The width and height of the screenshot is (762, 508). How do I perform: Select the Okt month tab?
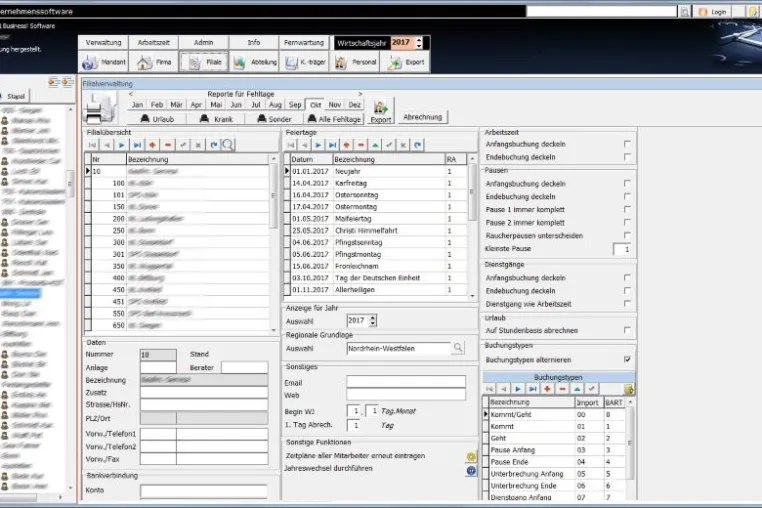315,105
